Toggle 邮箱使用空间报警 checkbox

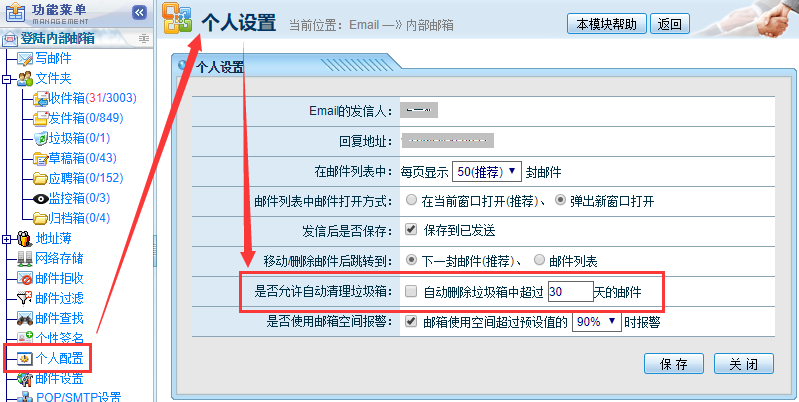tap(411, 321)
